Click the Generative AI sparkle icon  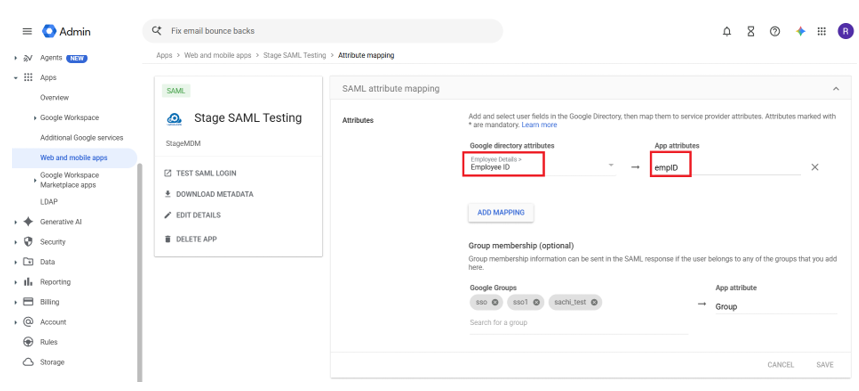(28, 222)
